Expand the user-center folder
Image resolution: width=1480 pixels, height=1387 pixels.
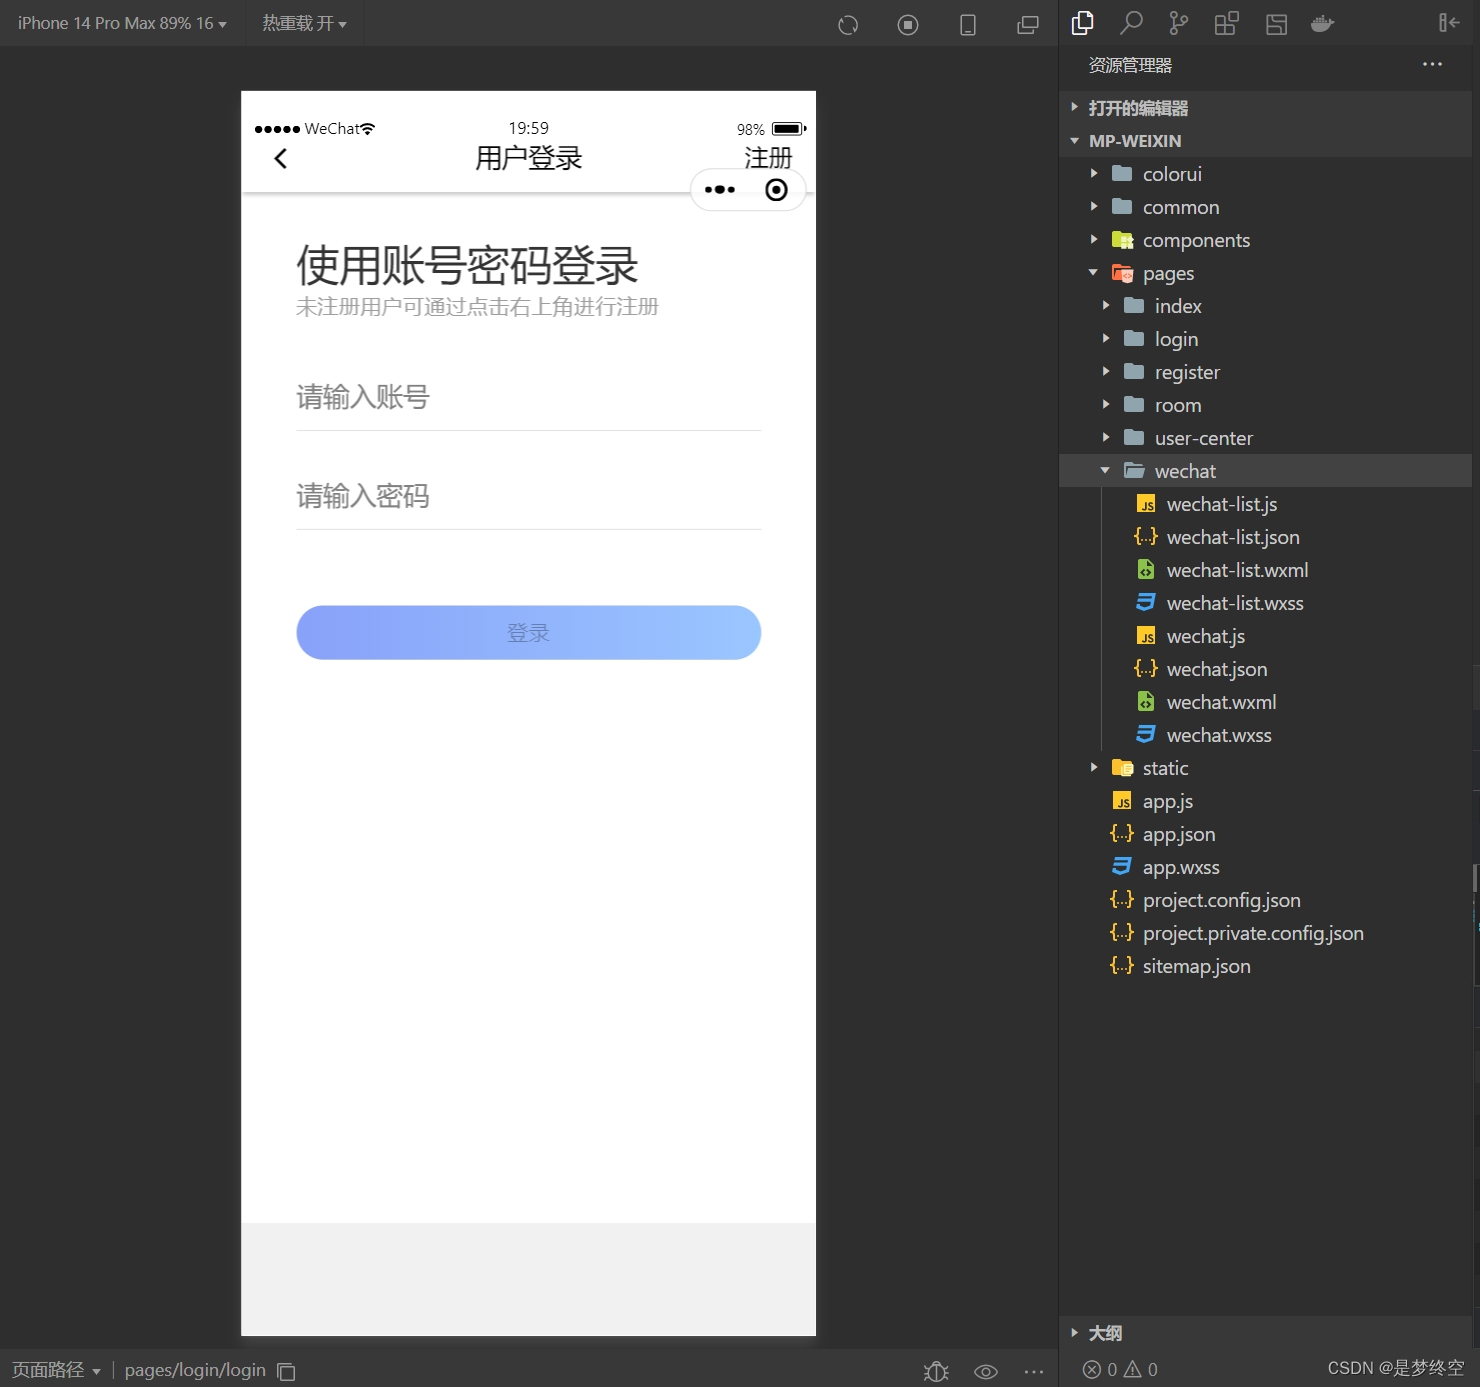click(x=1265, y=438)
